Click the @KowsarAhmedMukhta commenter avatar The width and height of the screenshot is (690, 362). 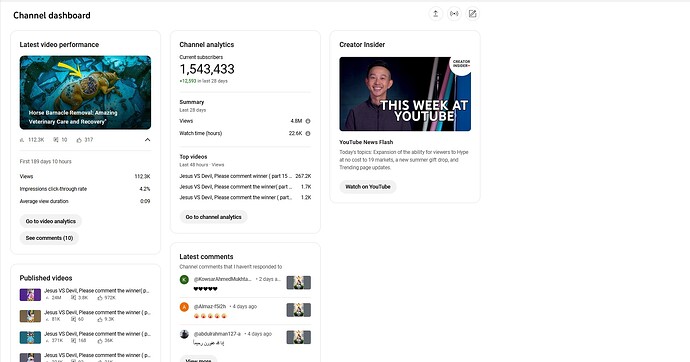click(184, 279)
